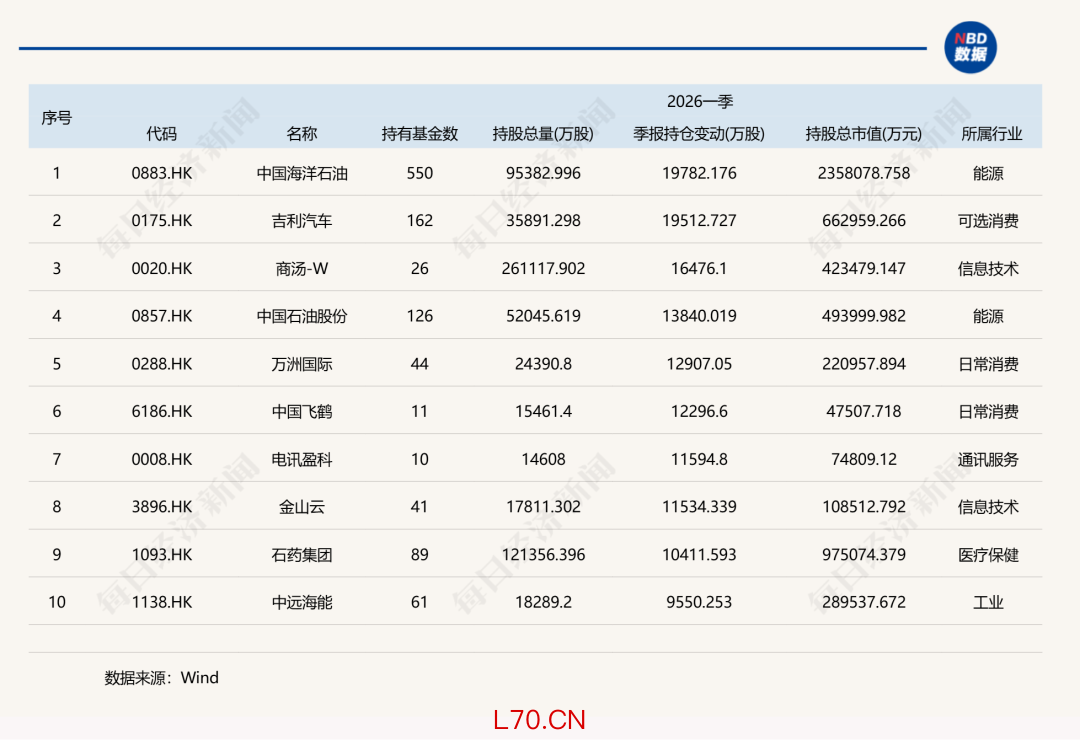Image resolution: width=1080 pixels, height=740 pixels.
Task: Select the 电讯盈科 name cell
Action: (302, 460)
